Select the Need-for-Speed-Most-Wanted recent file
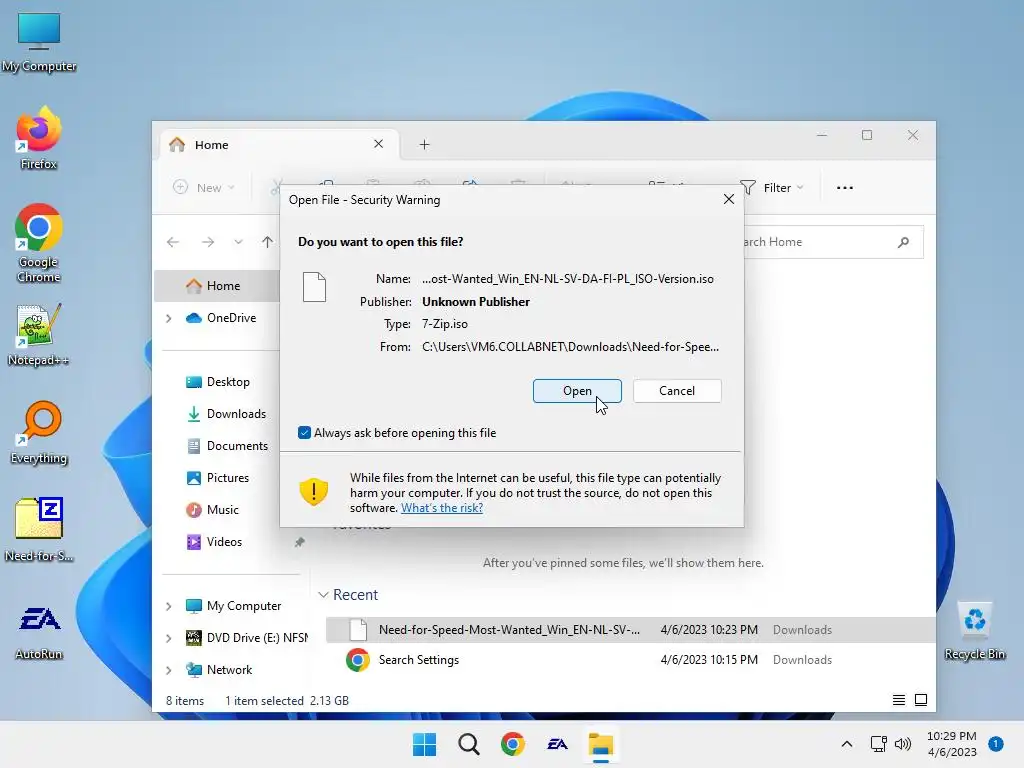Viewport: 1024px width, 768px height. (x=630, y=630)
